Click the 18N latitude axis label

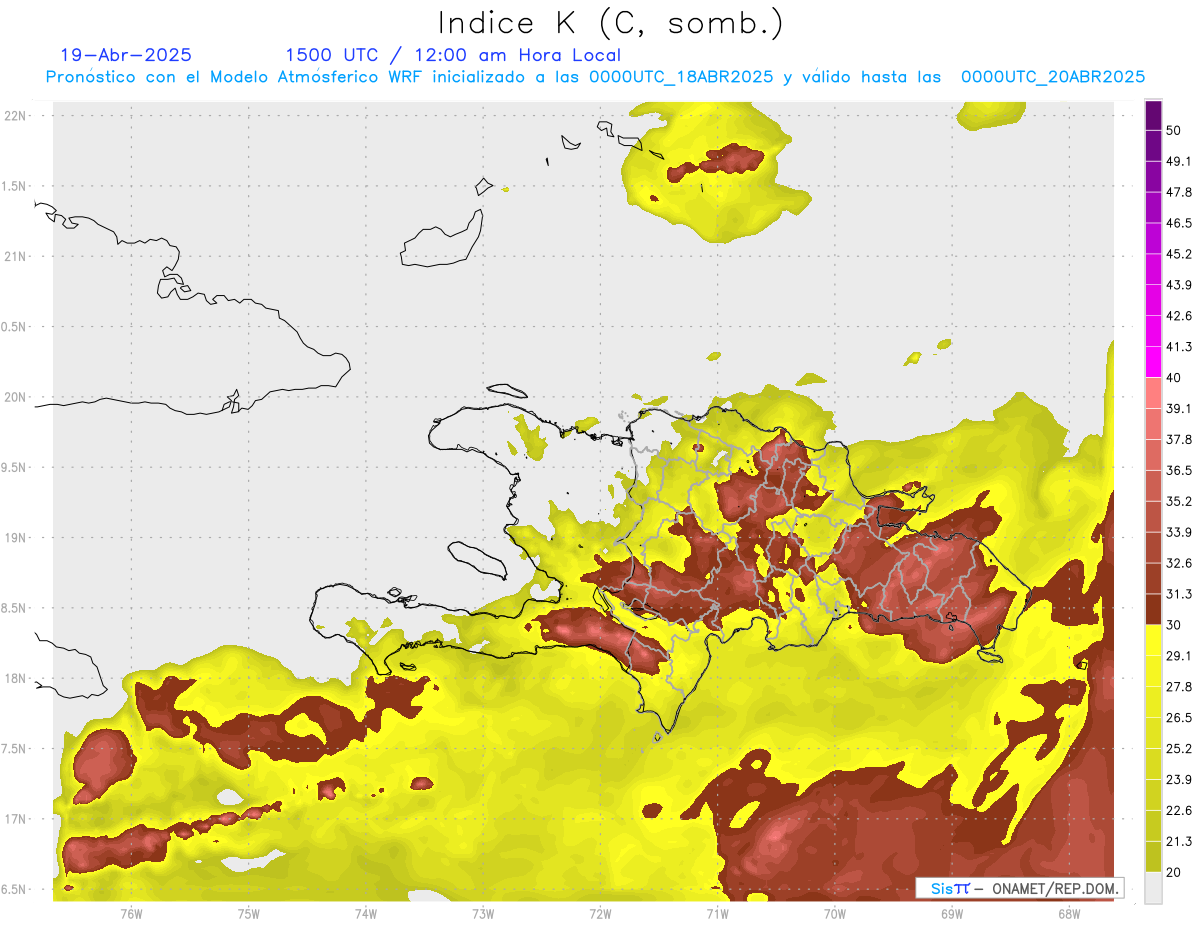[x=16, y=679]
